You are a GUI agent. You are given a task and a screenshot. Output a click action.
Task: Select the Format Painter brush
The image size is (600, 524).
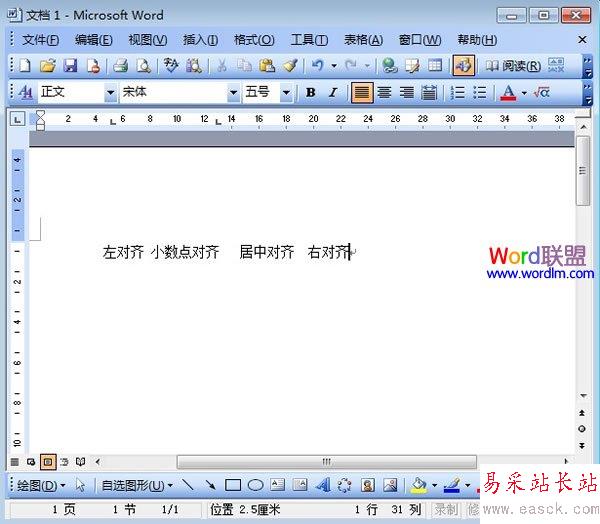(290, 66)
